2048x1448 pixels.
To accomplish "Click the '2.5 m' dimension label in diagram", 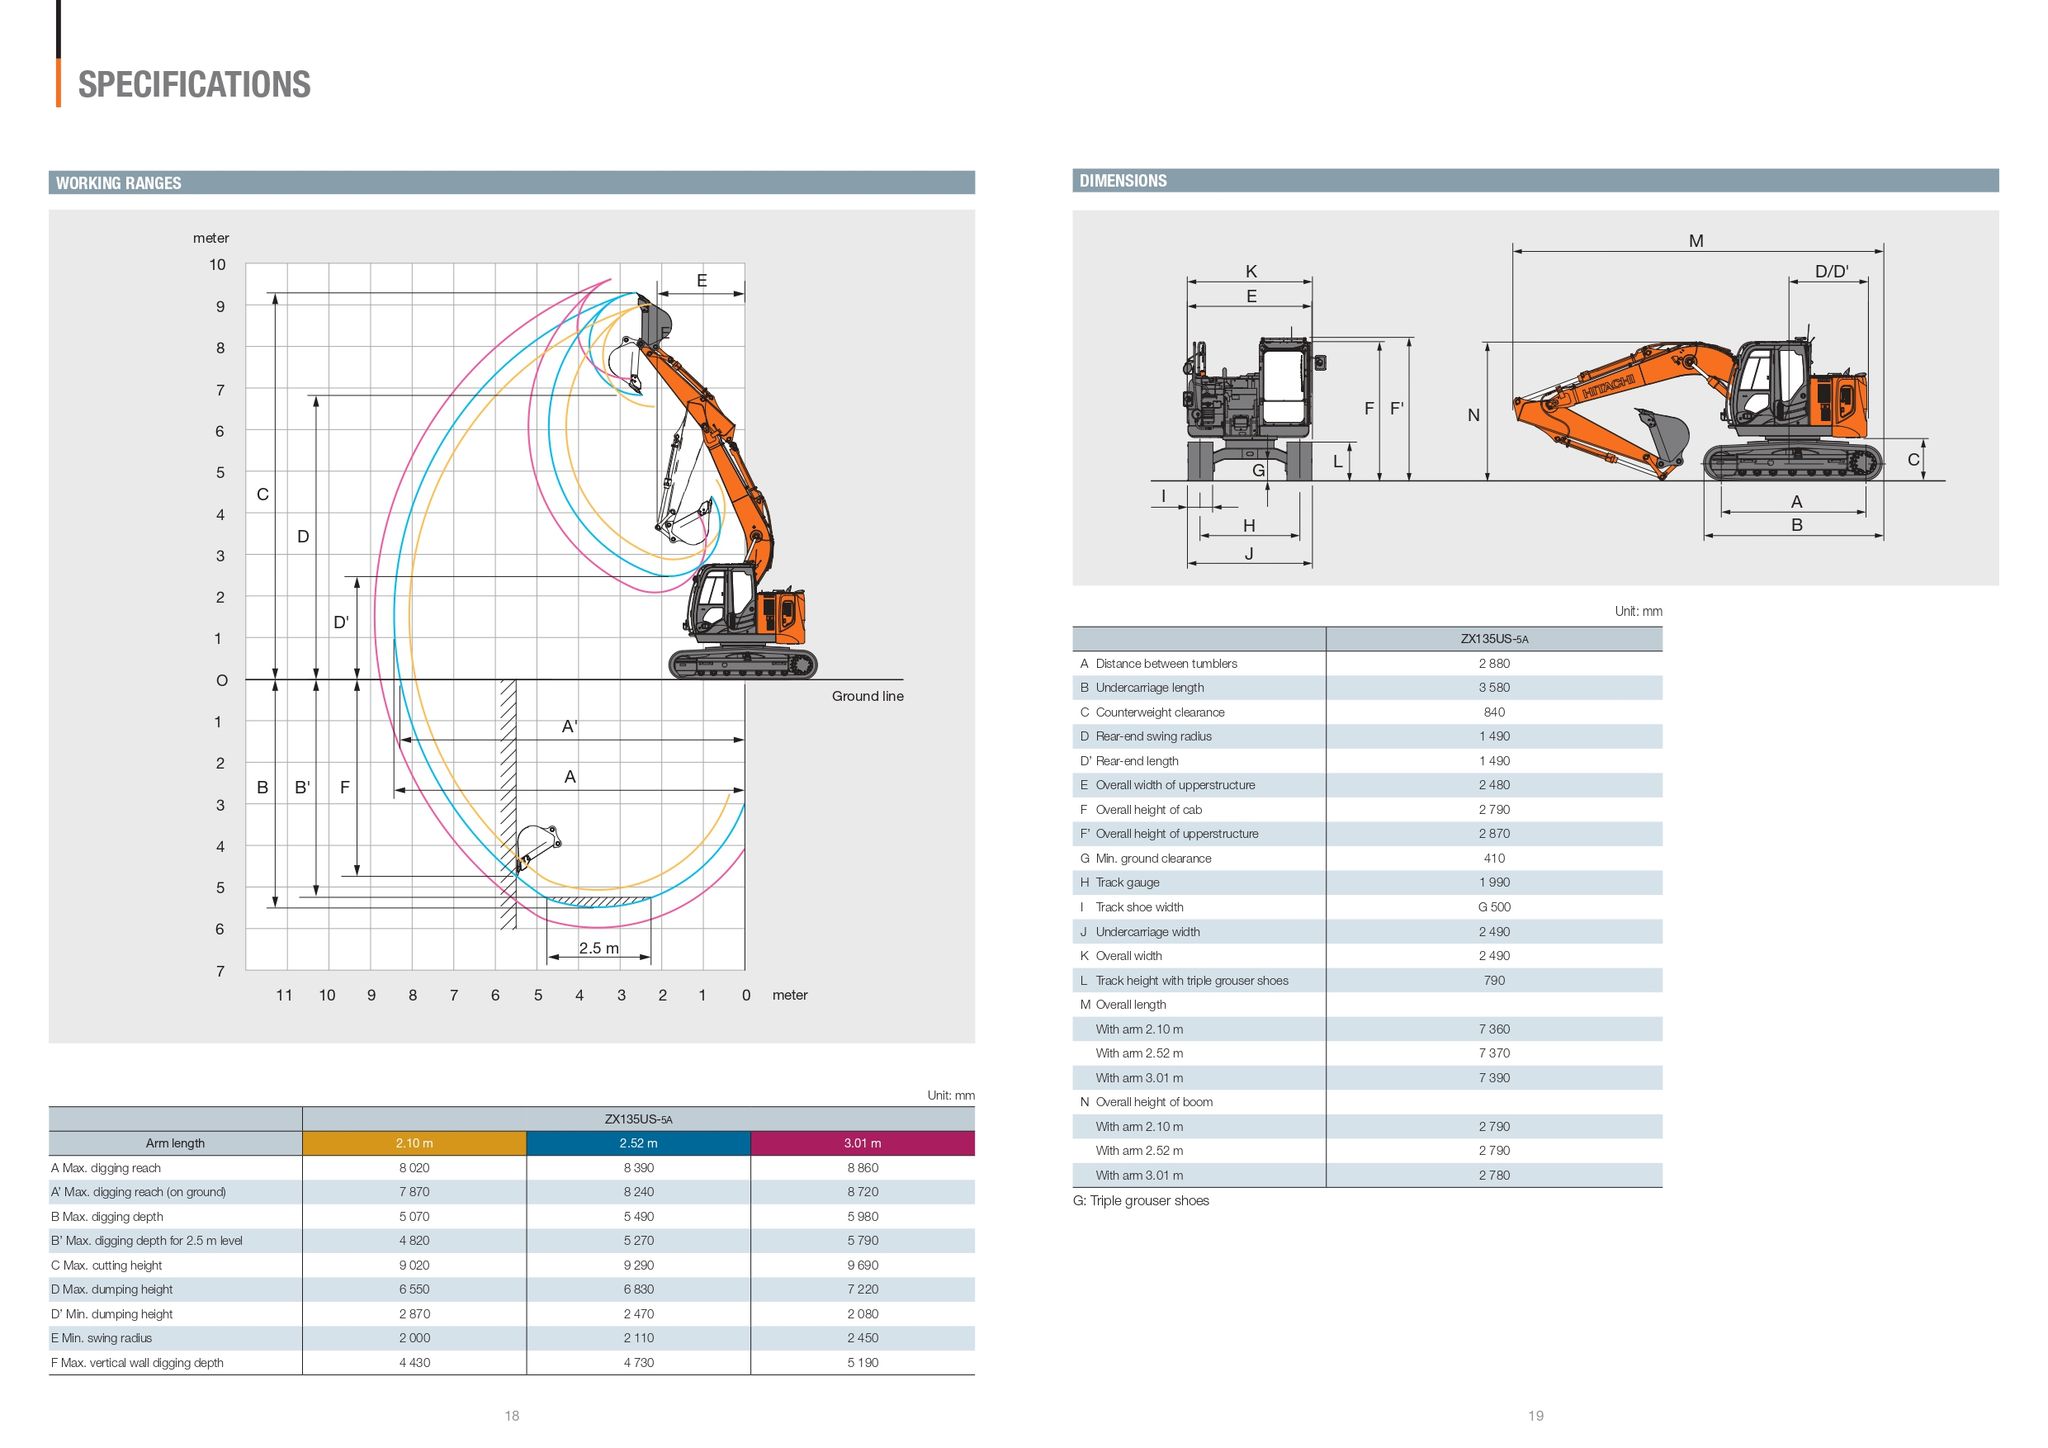I will coord(598,948).
